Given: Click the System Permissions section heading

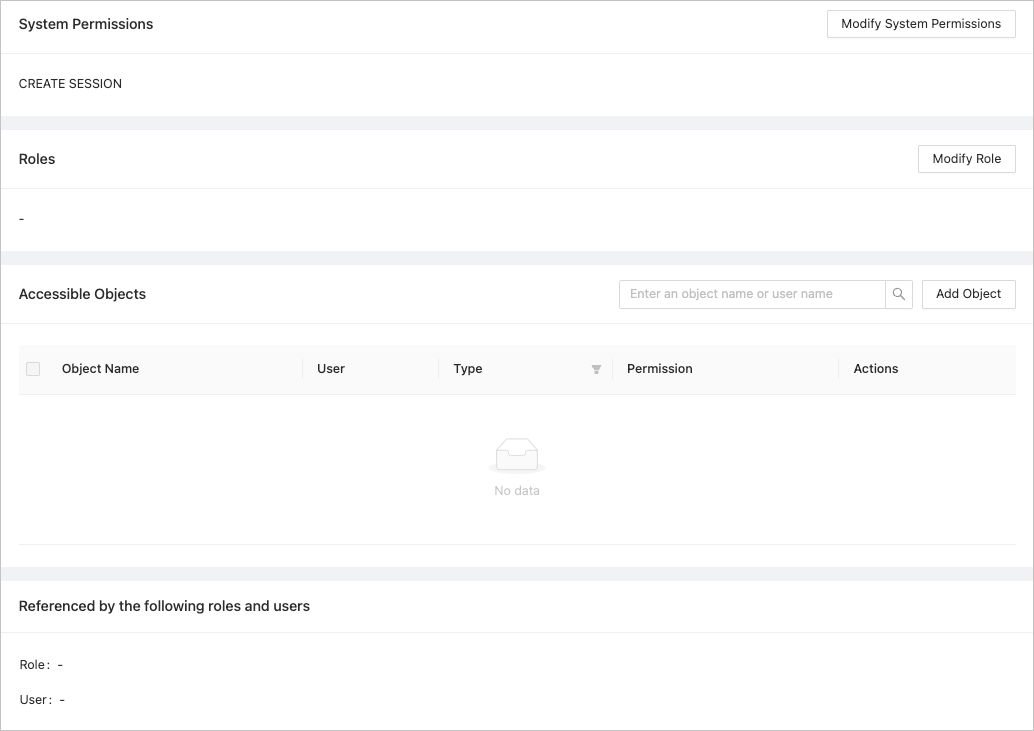Looking at the screenshot, I should click(86, 24).
